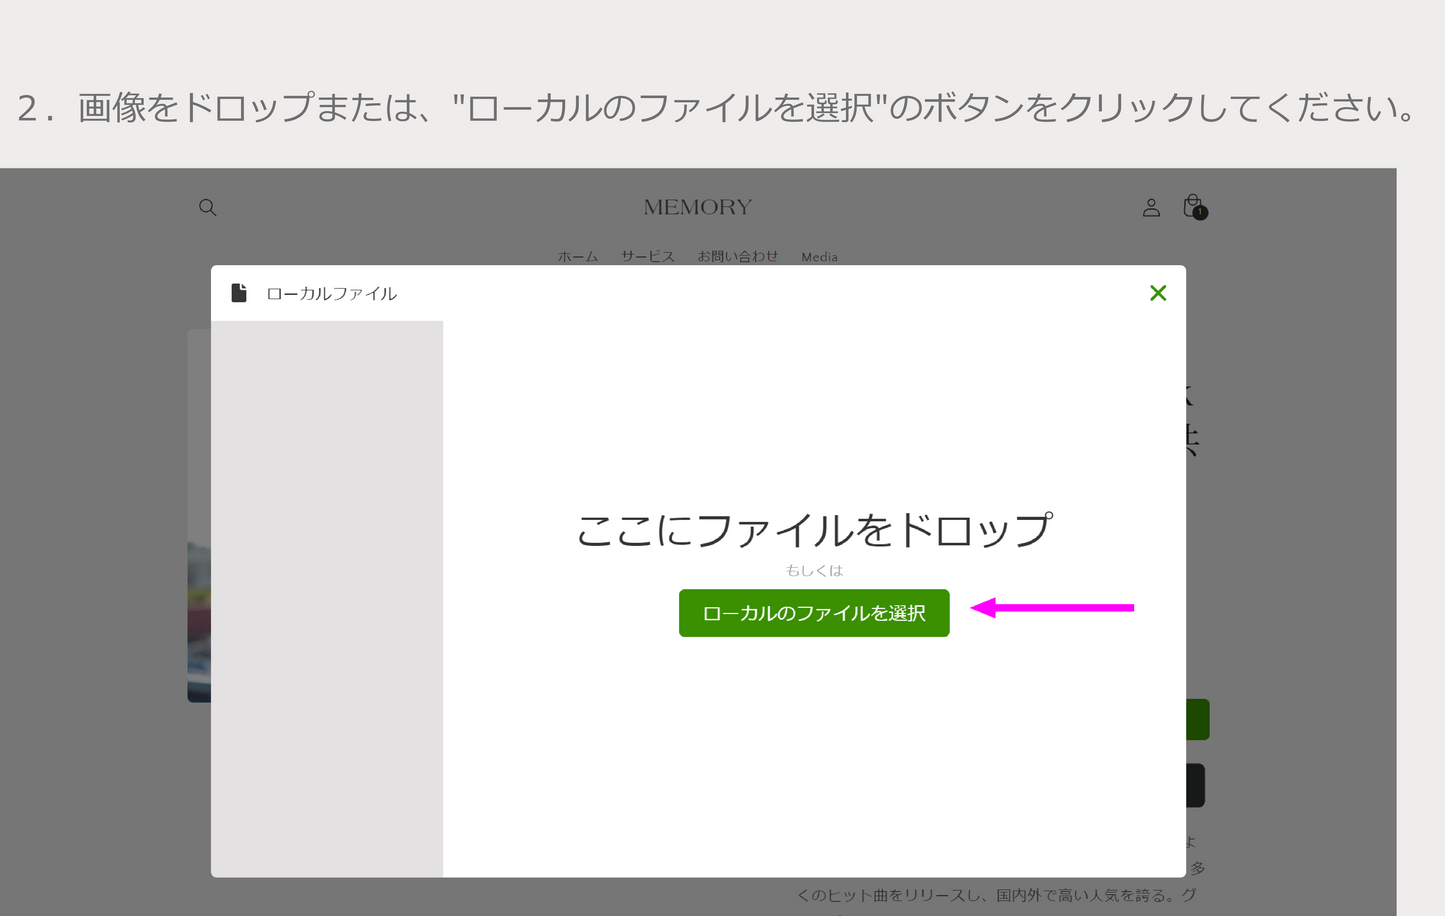Close the ローカルファイル dialog with the green X
The height and width of the screenshot is (916, 1445).
1158,293
